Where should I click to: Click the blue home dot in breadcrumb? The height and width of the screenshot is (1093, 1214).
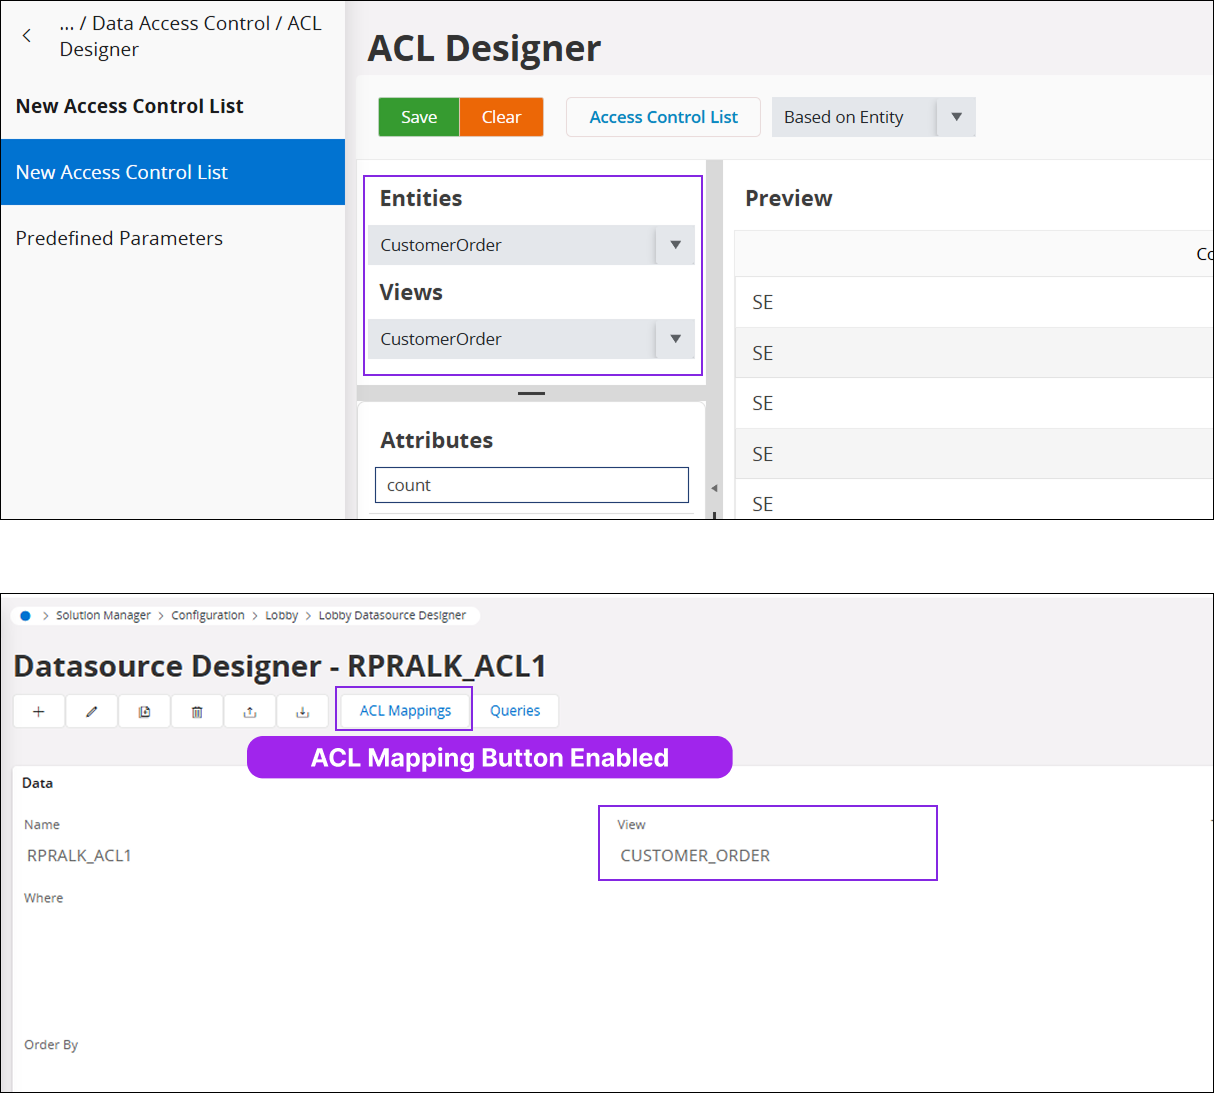click(x=25, y=616)
